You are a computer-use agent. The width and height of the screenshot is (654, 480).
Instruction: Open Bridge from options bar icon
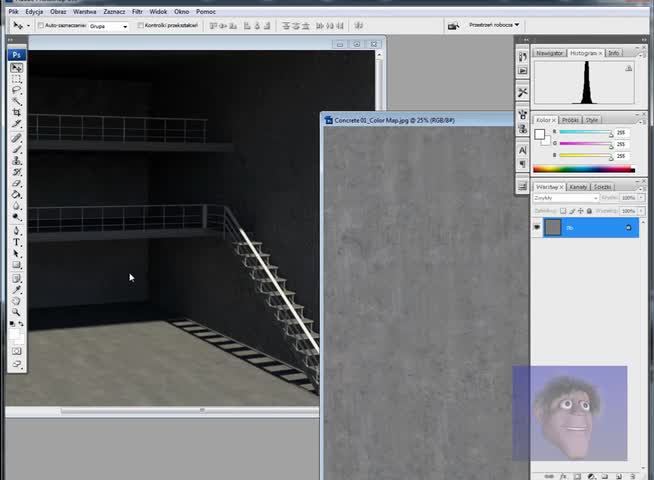(453, 26)
